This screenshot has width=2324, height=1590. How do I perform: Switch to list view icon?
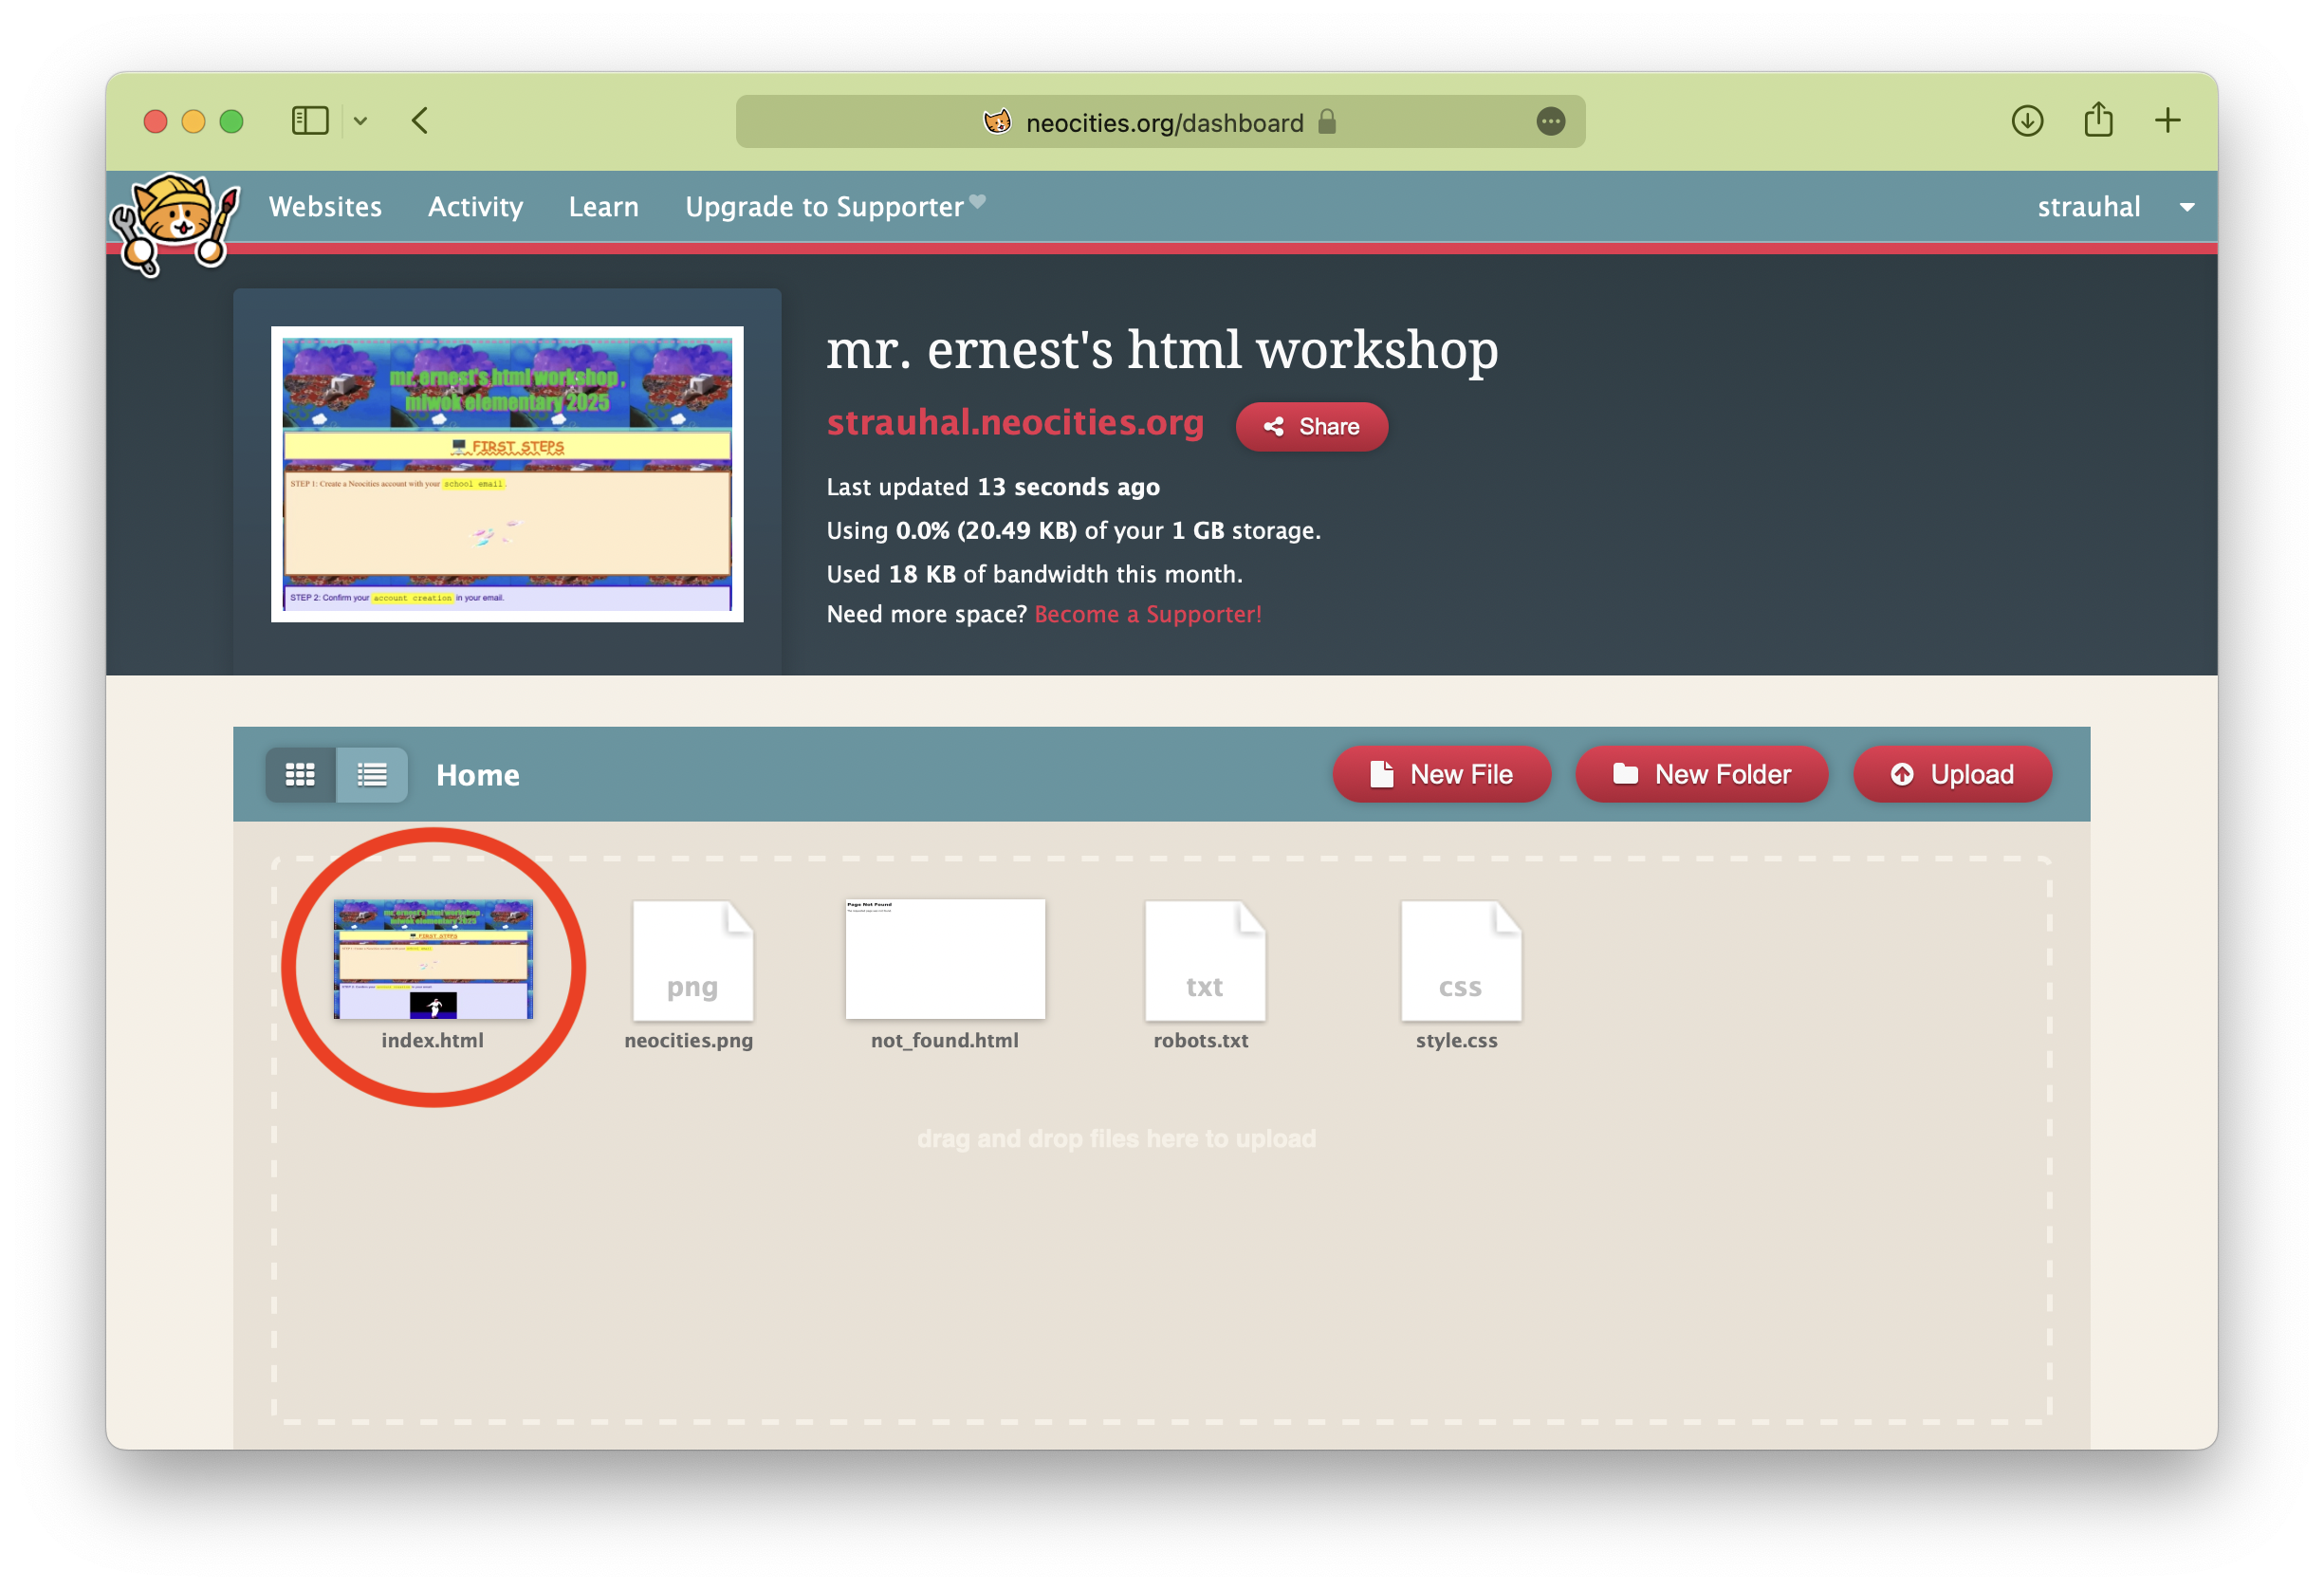click(x=372, y=775)
